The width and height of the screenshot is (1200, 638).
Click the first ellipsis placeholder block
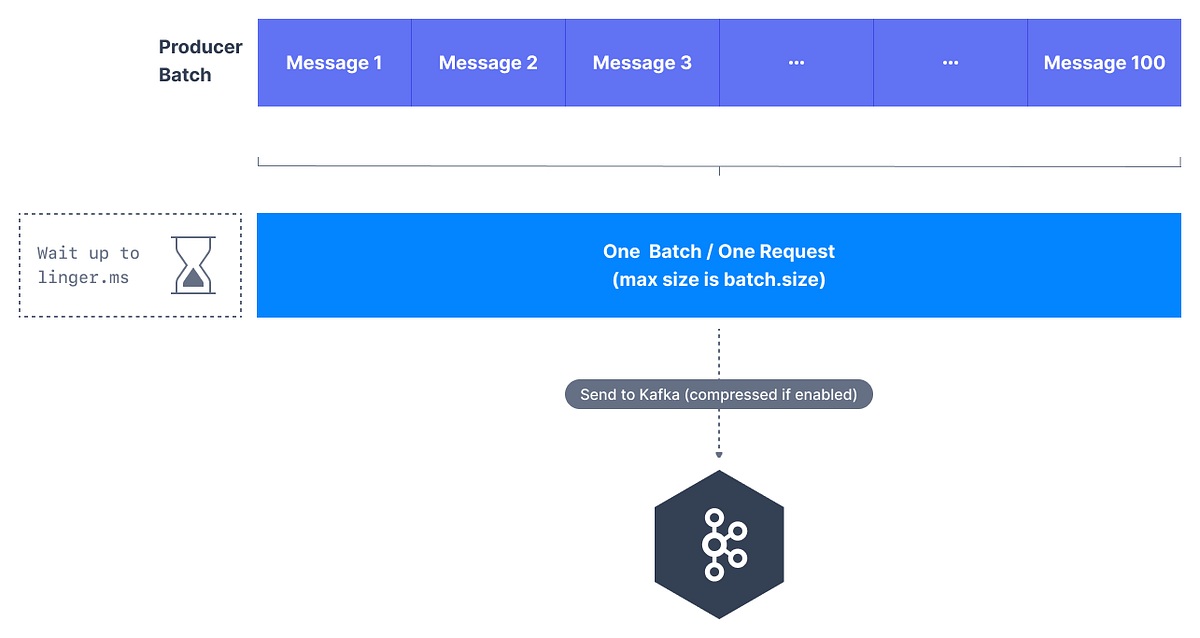click(796, 62)
